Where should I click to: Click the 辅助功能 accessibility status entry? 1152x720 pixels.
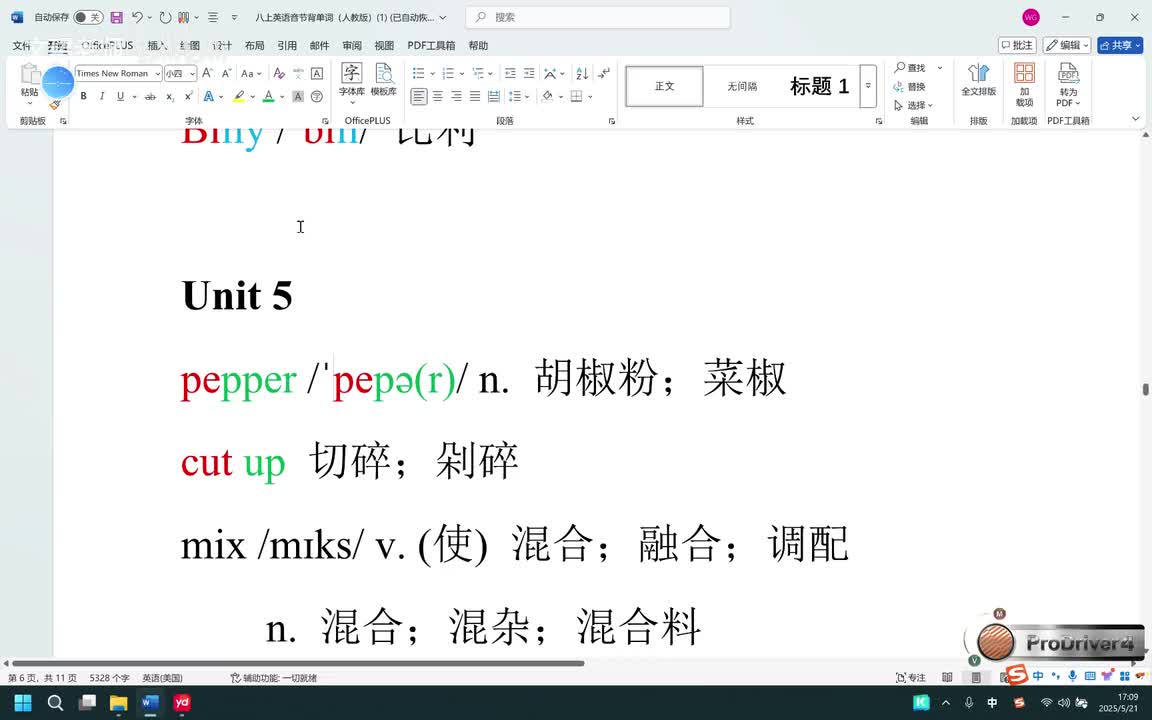274,678
